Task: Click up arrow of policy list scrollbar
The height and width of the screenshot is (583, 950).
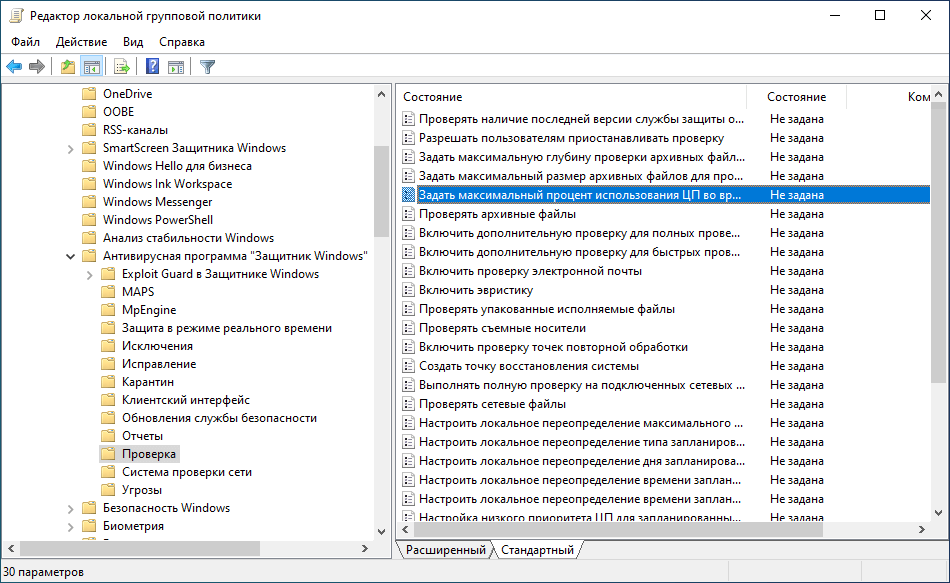Action: [x=938, y=94]
